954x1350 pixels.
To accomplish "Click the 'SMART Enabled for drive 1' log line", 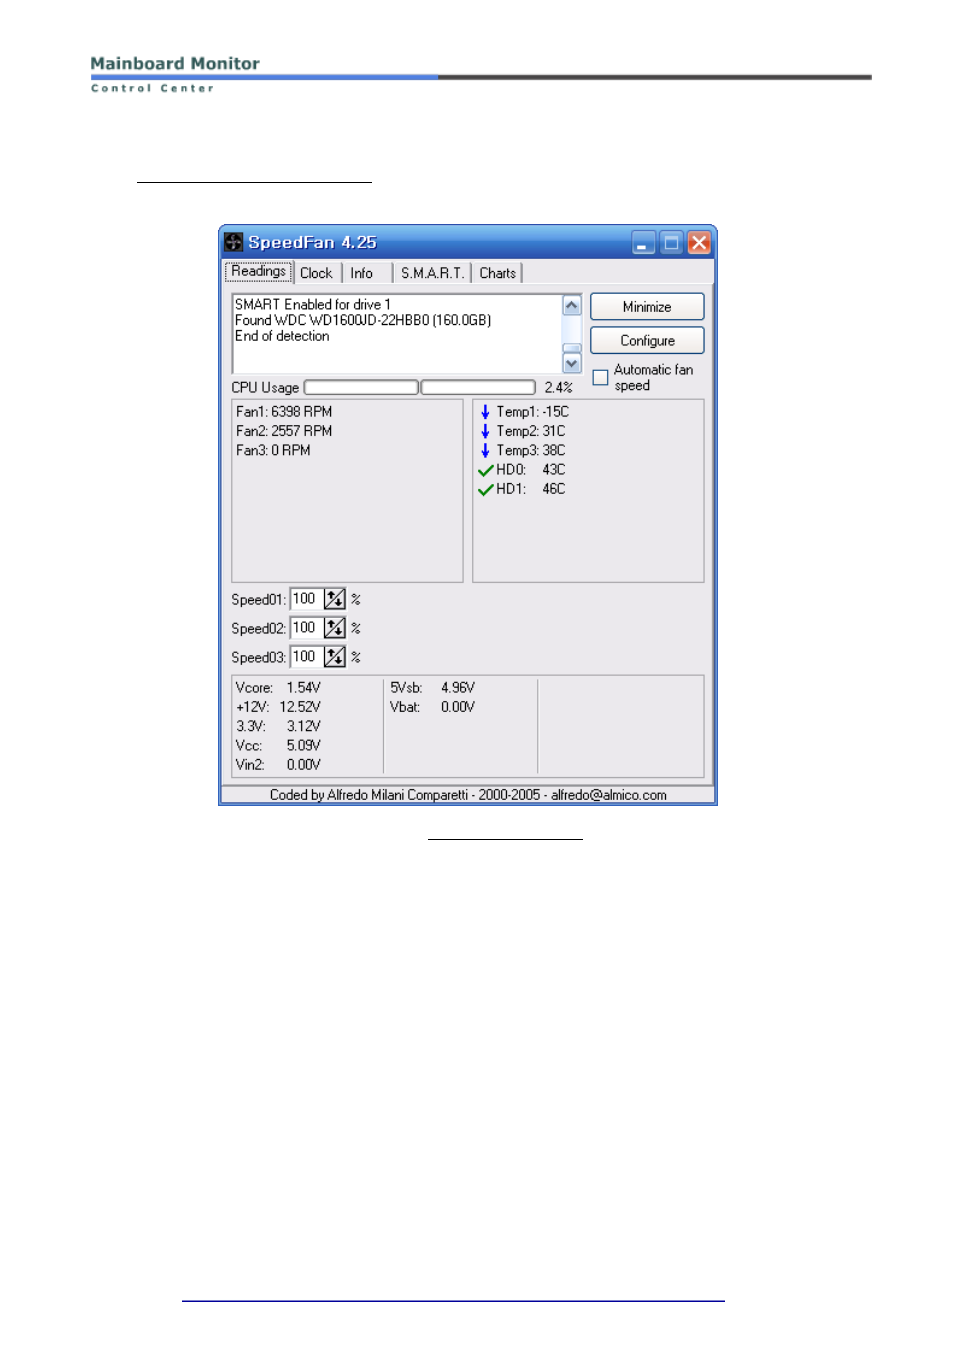I will 313,304.
